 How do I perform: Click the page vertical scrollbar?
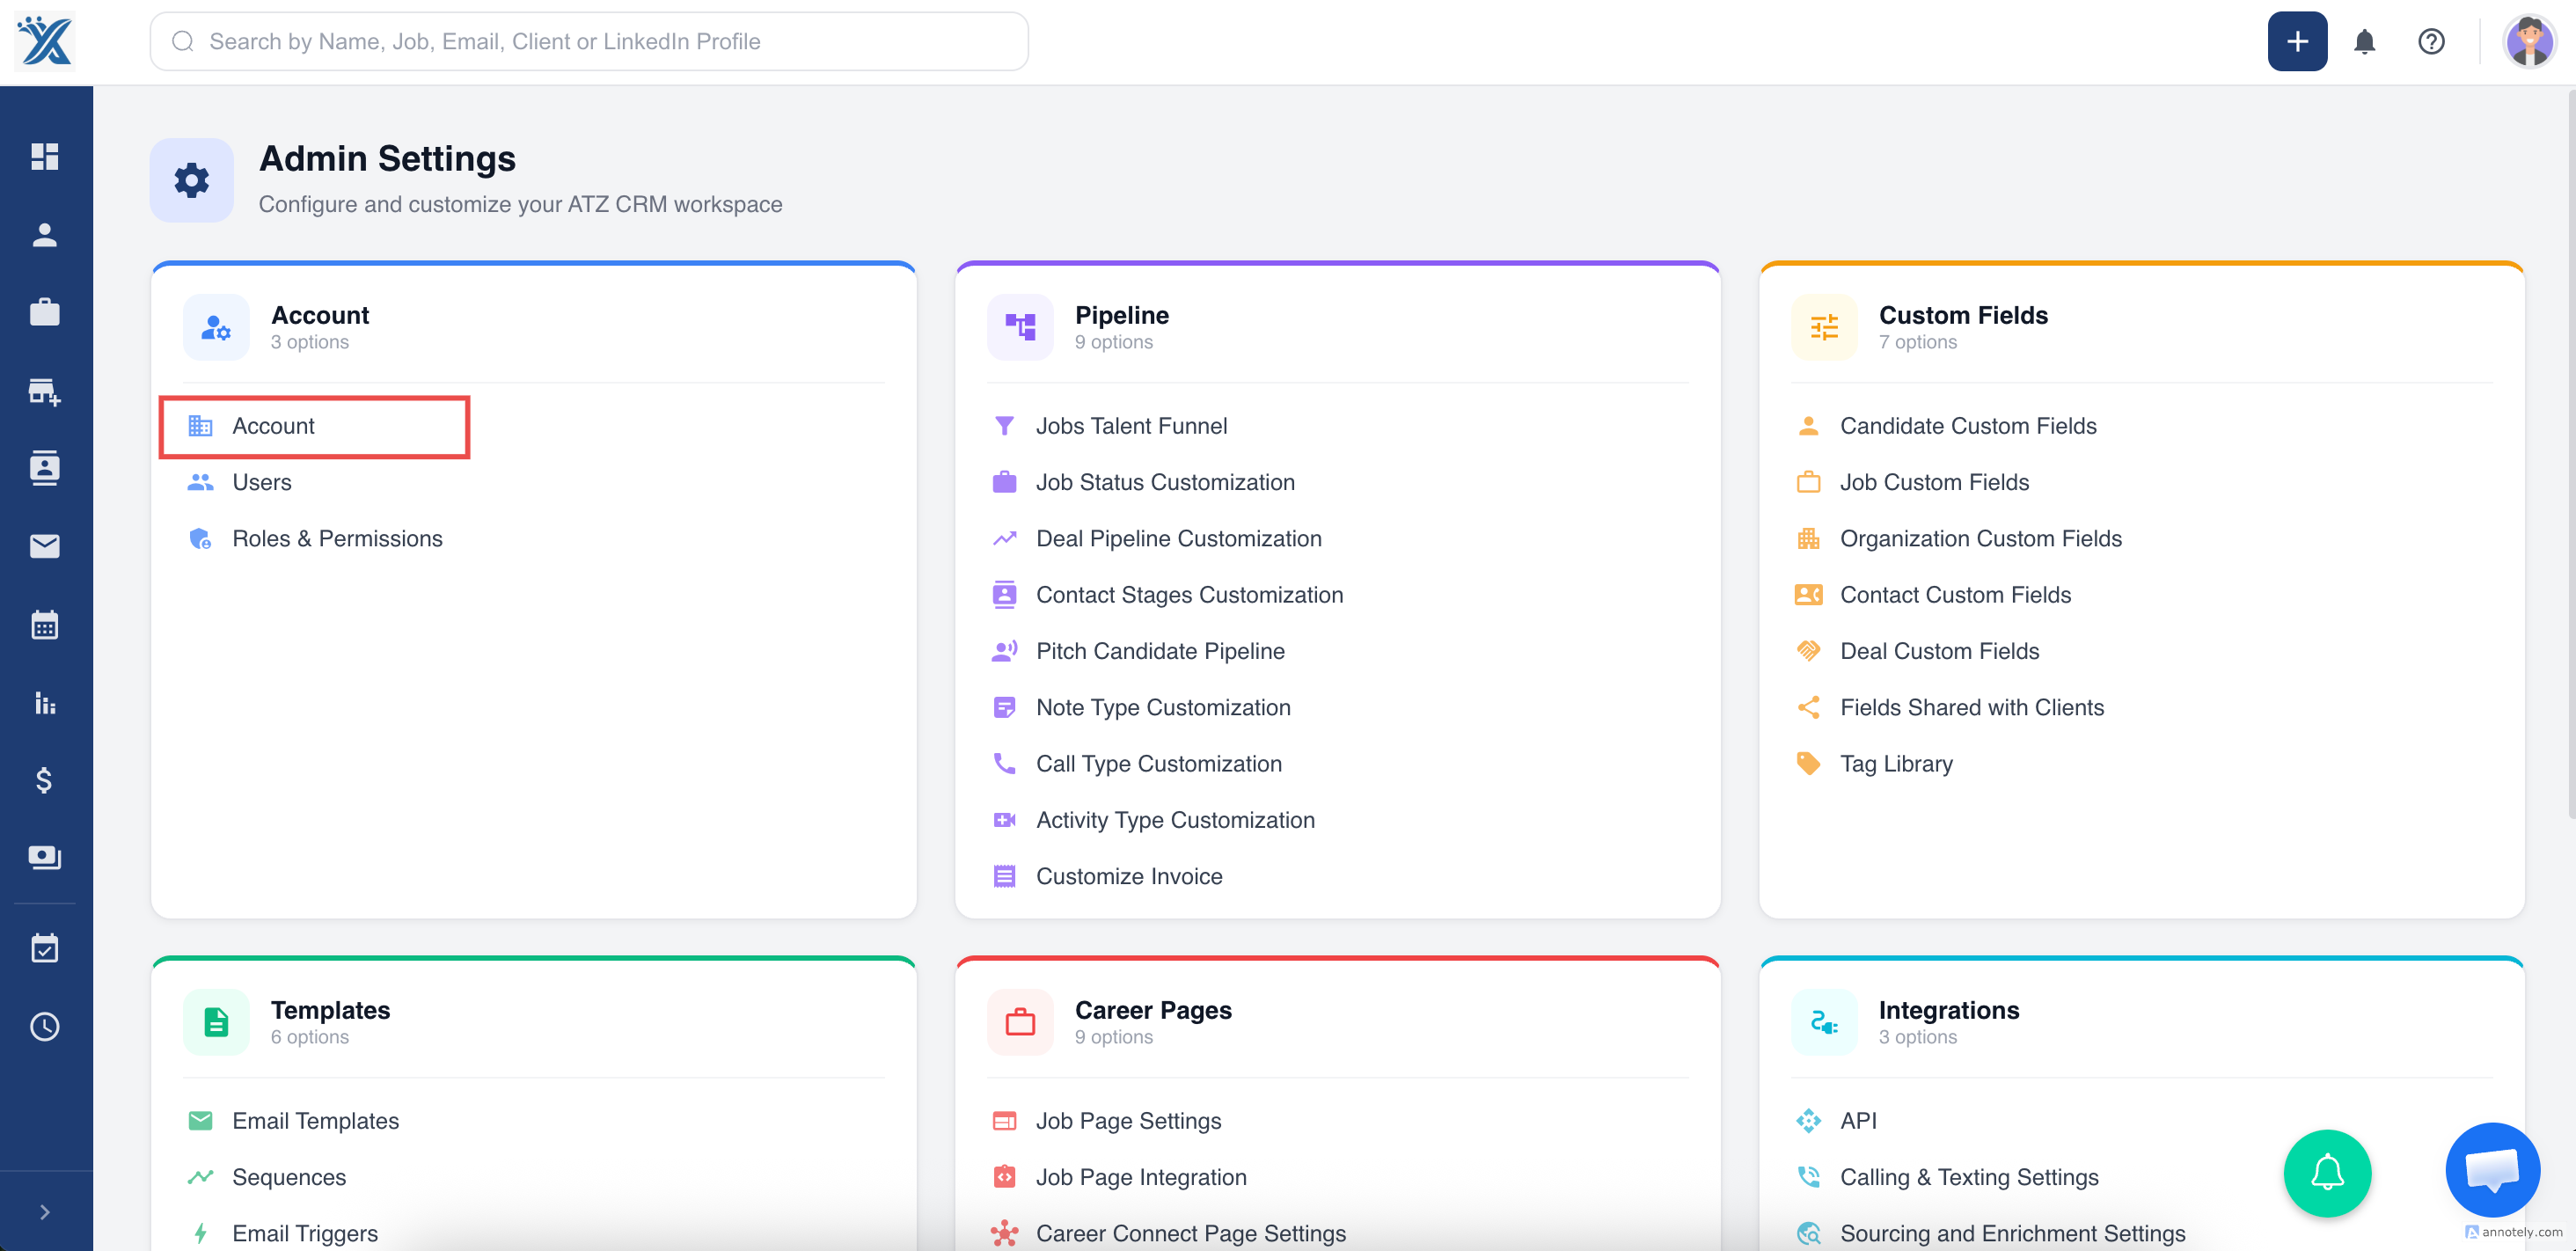click(x=2570, y=455)
